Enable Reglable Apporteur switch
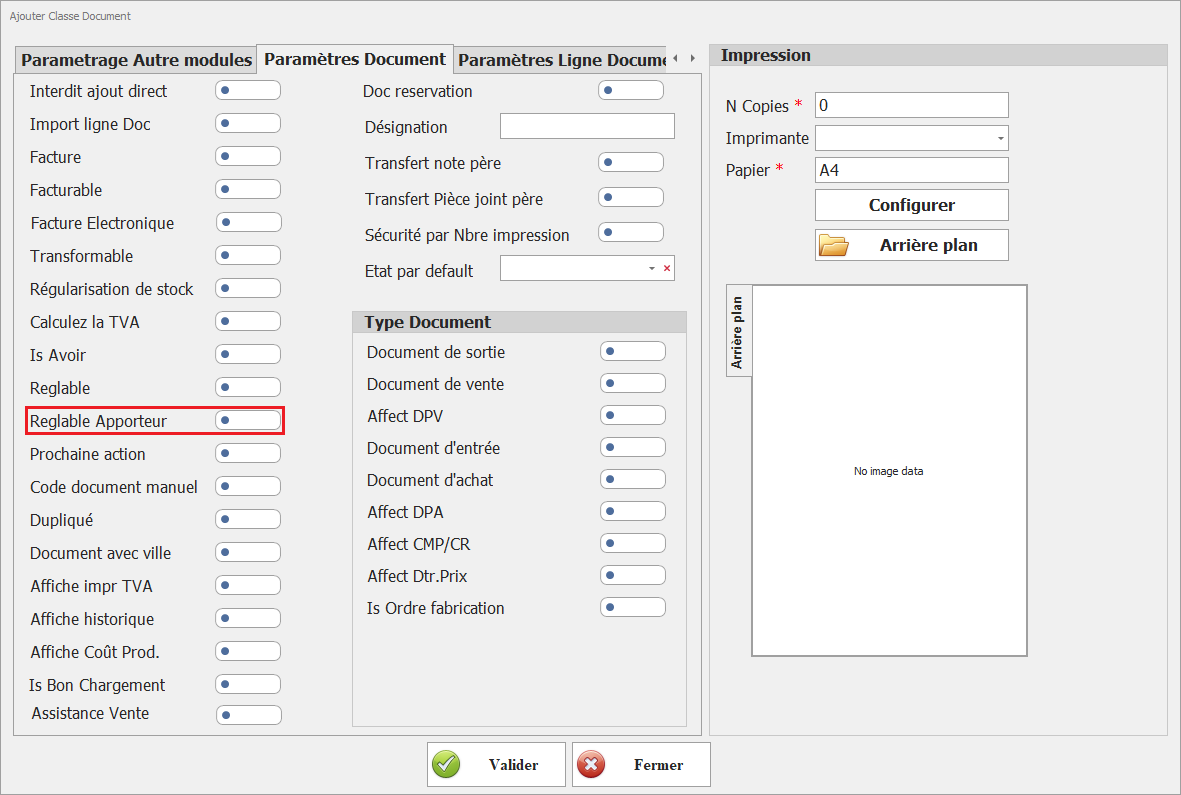 pyautogui.click(x=248, y=420)
